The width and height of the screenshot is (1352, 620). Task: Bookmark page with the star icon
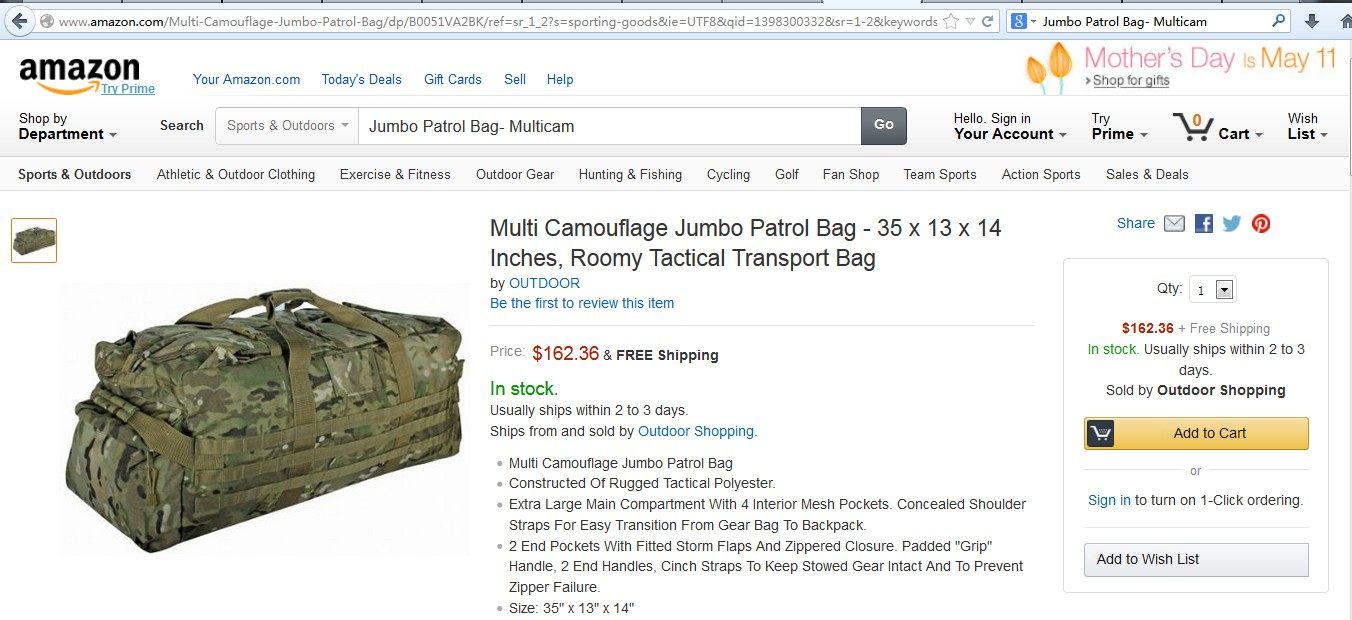[x=950, y=21]
